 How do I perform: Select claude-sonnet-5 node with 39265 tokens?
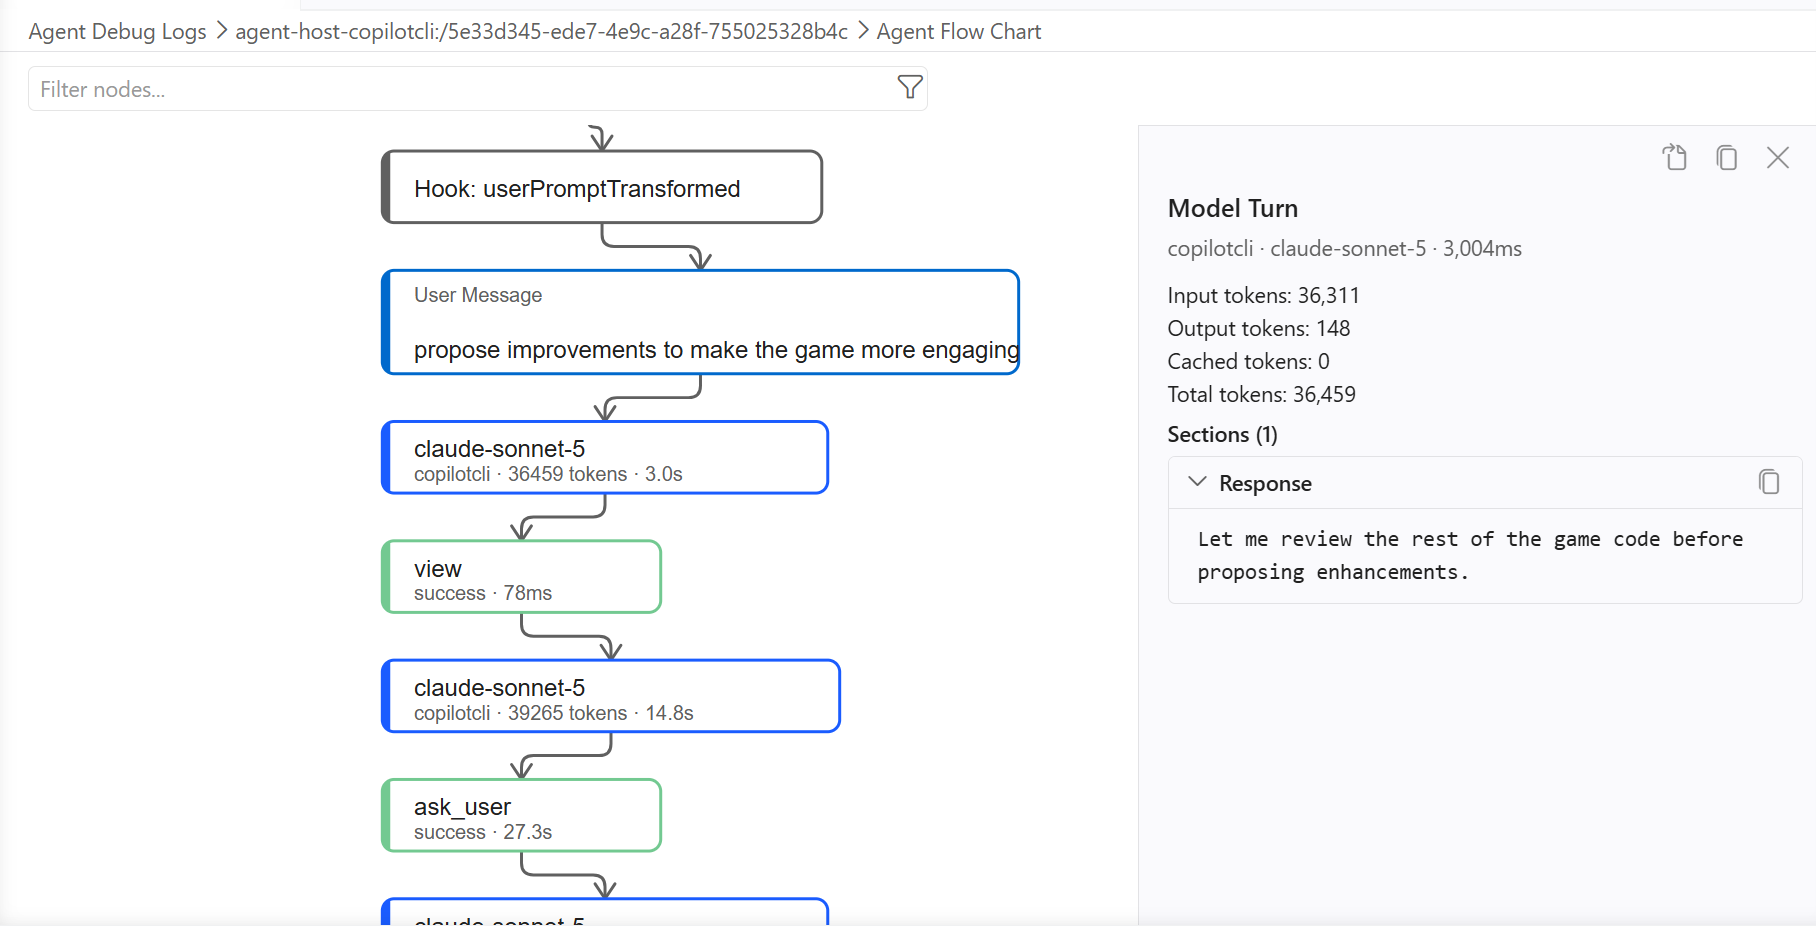click(610, 696)
